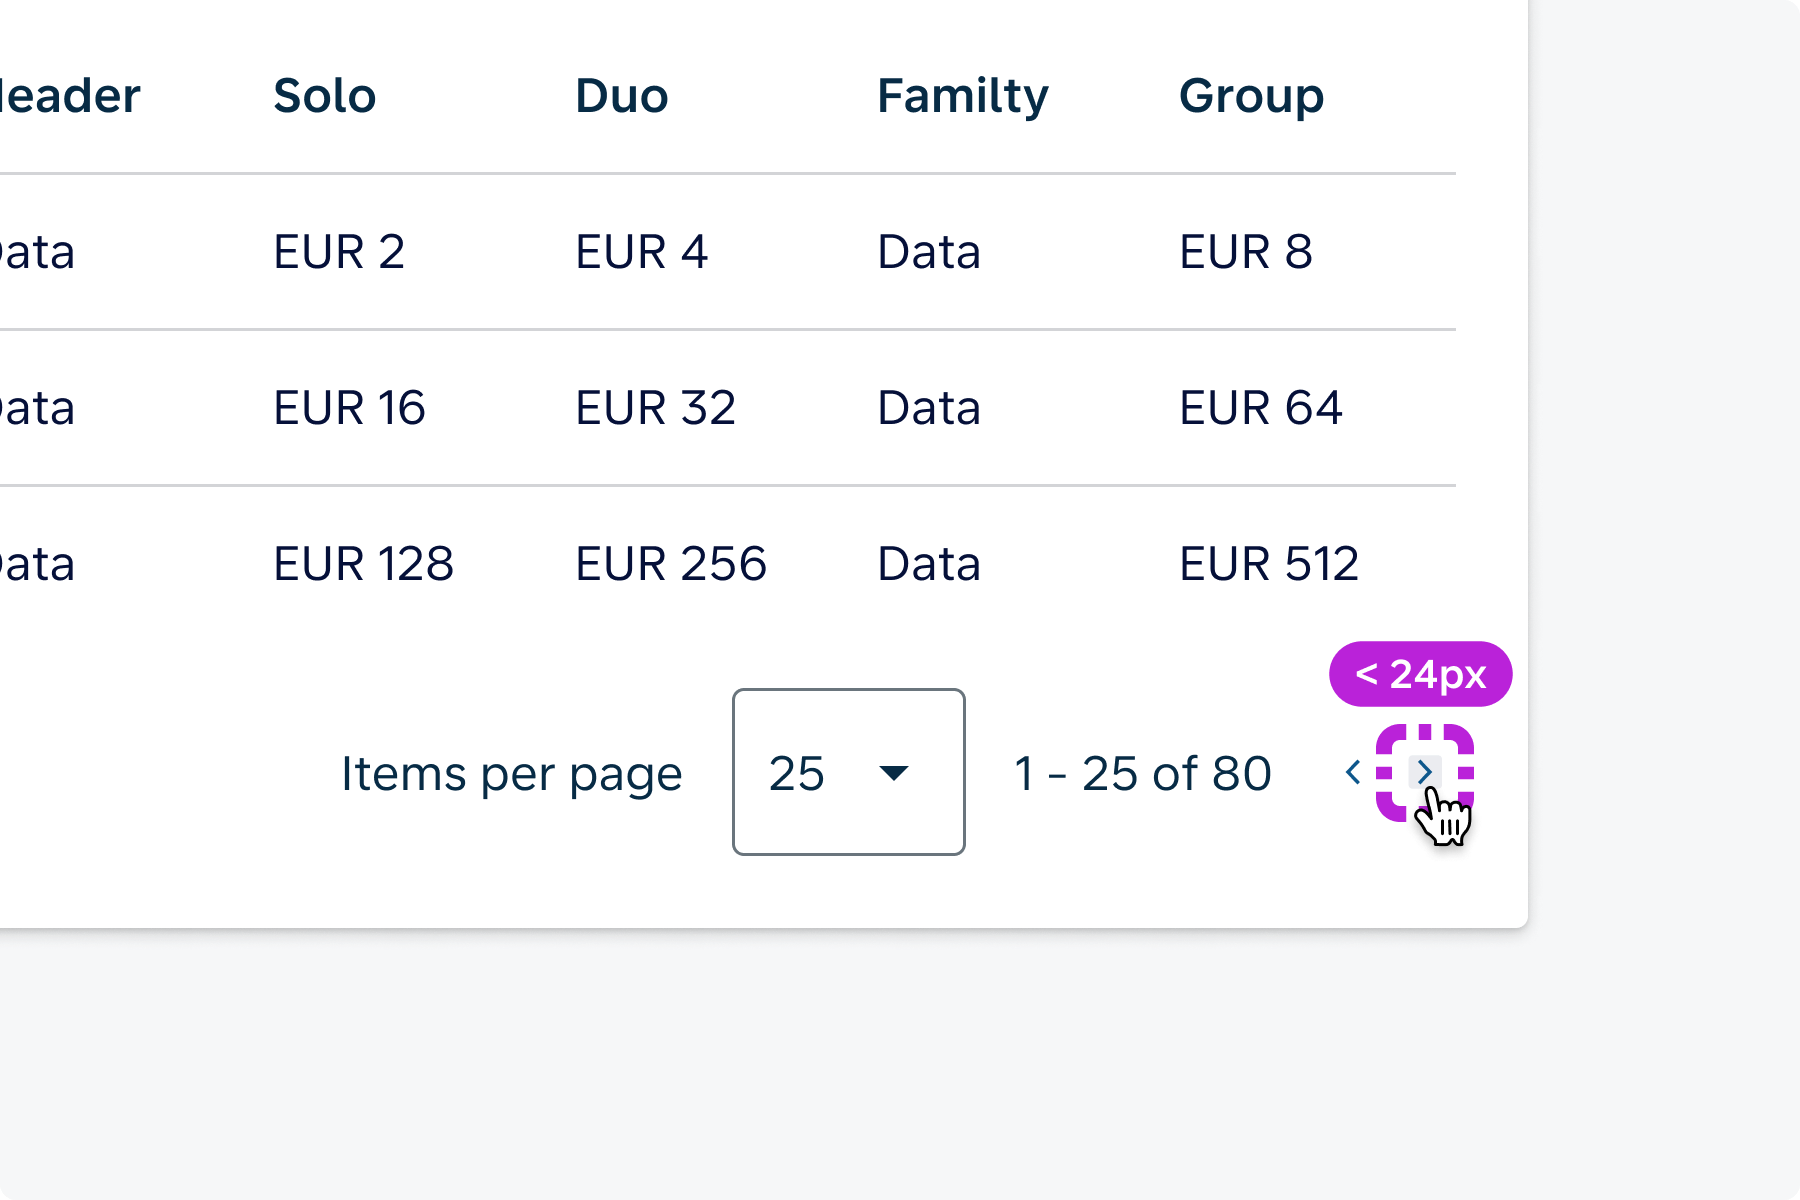The image size is (1800, 1200).
Task: Go to the next page chevron
Action: [1424, 772]
